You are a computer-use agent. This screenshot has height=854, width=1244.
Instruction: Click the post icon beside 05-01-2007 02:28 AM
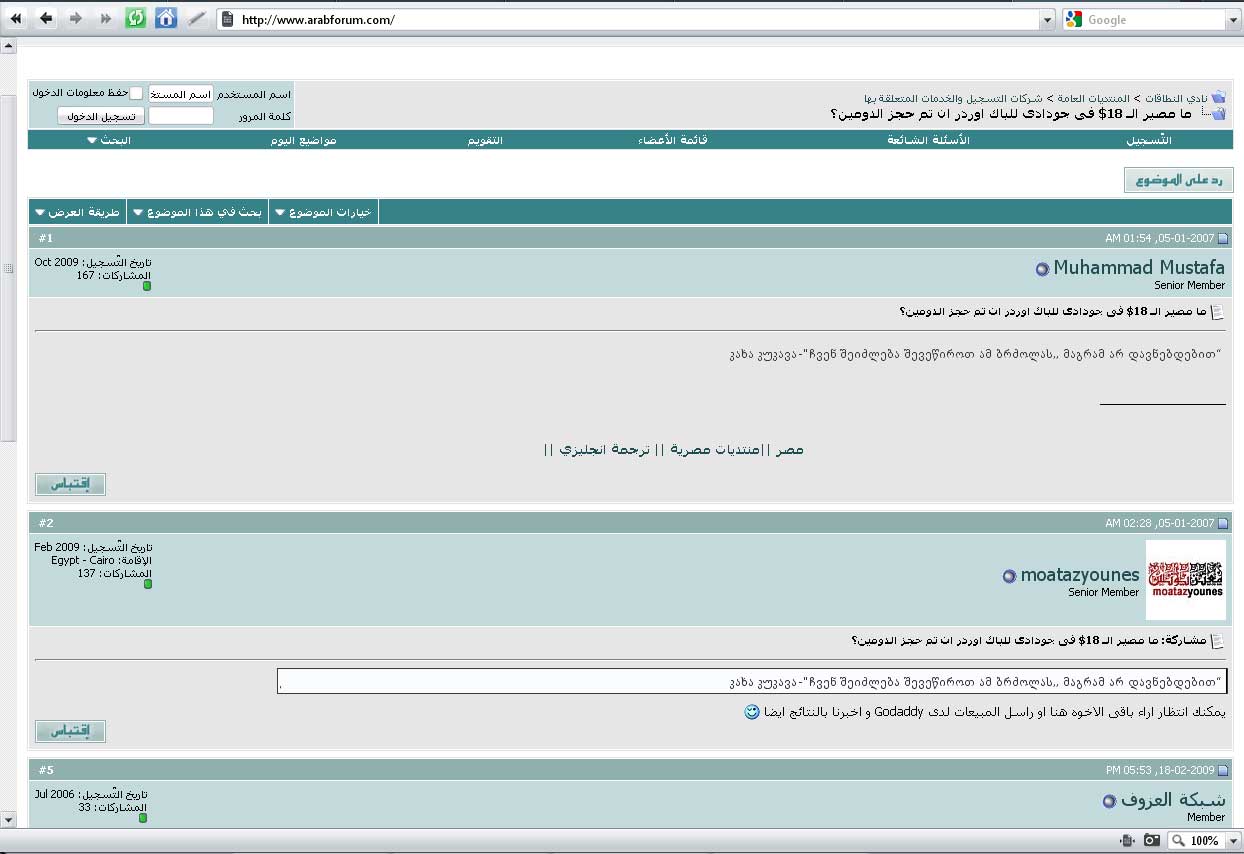point(1223,524)
